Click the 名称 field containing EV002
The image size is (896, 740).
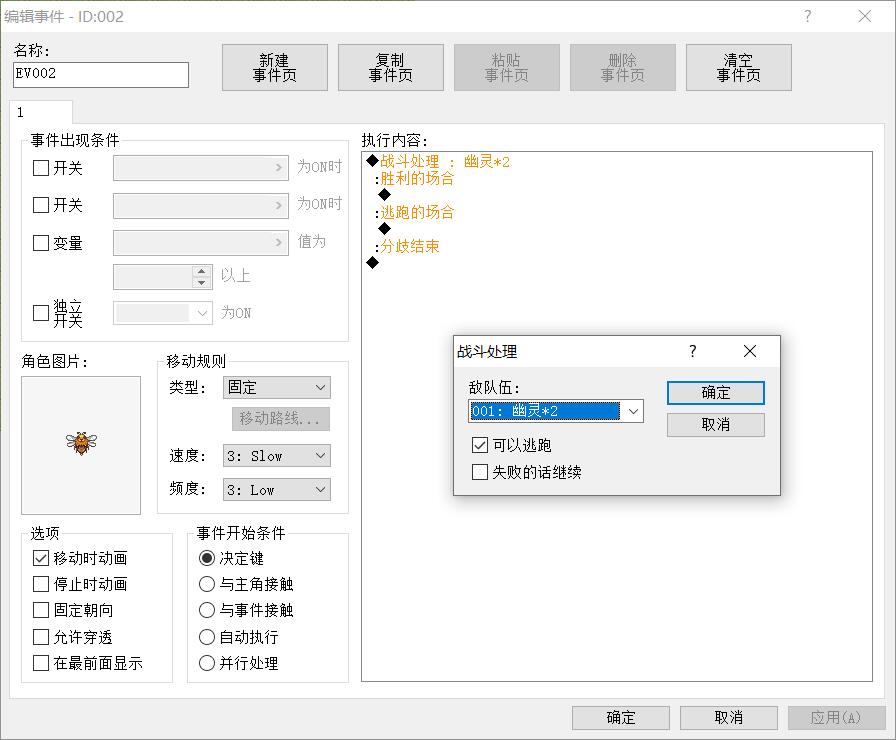pyautogui.click(x=101, y=75)
